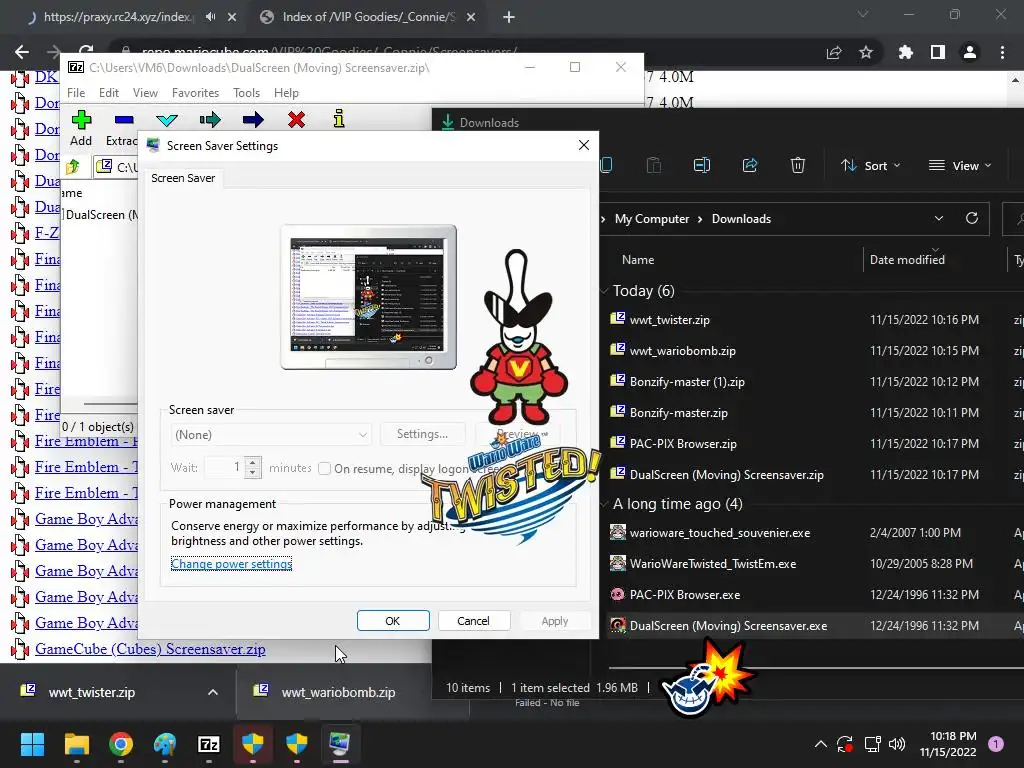Switch to the Index of /VIP Goodies tab
This screenshot has height=768, width=1024.
(367, 17)
